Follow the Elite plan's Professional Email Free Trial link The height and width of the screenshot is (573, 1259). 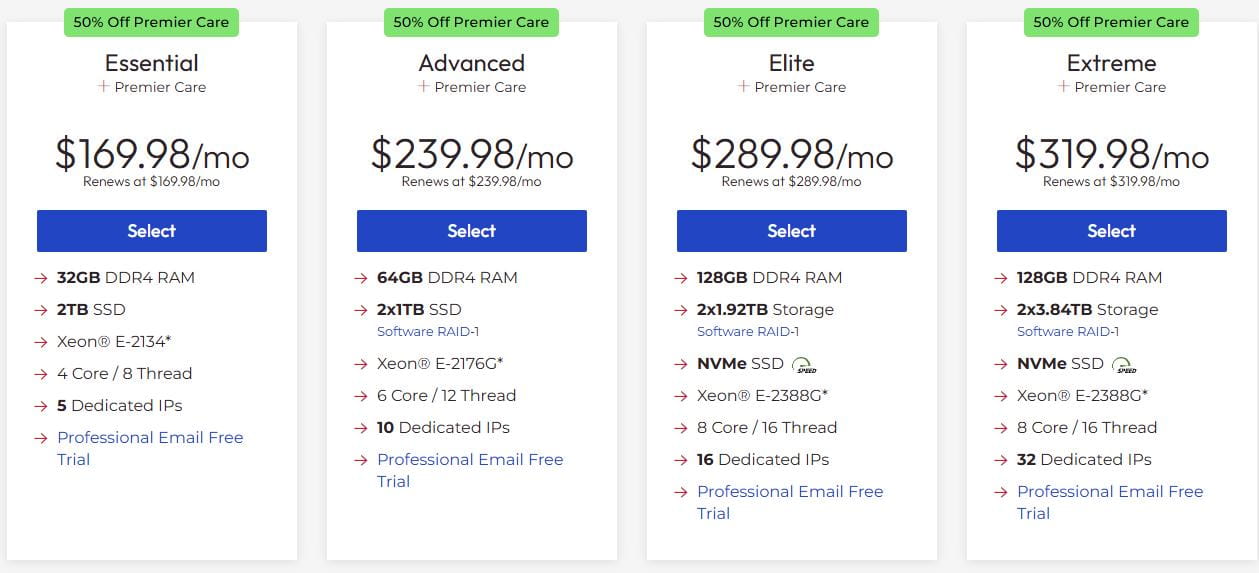tap(790, 492)
